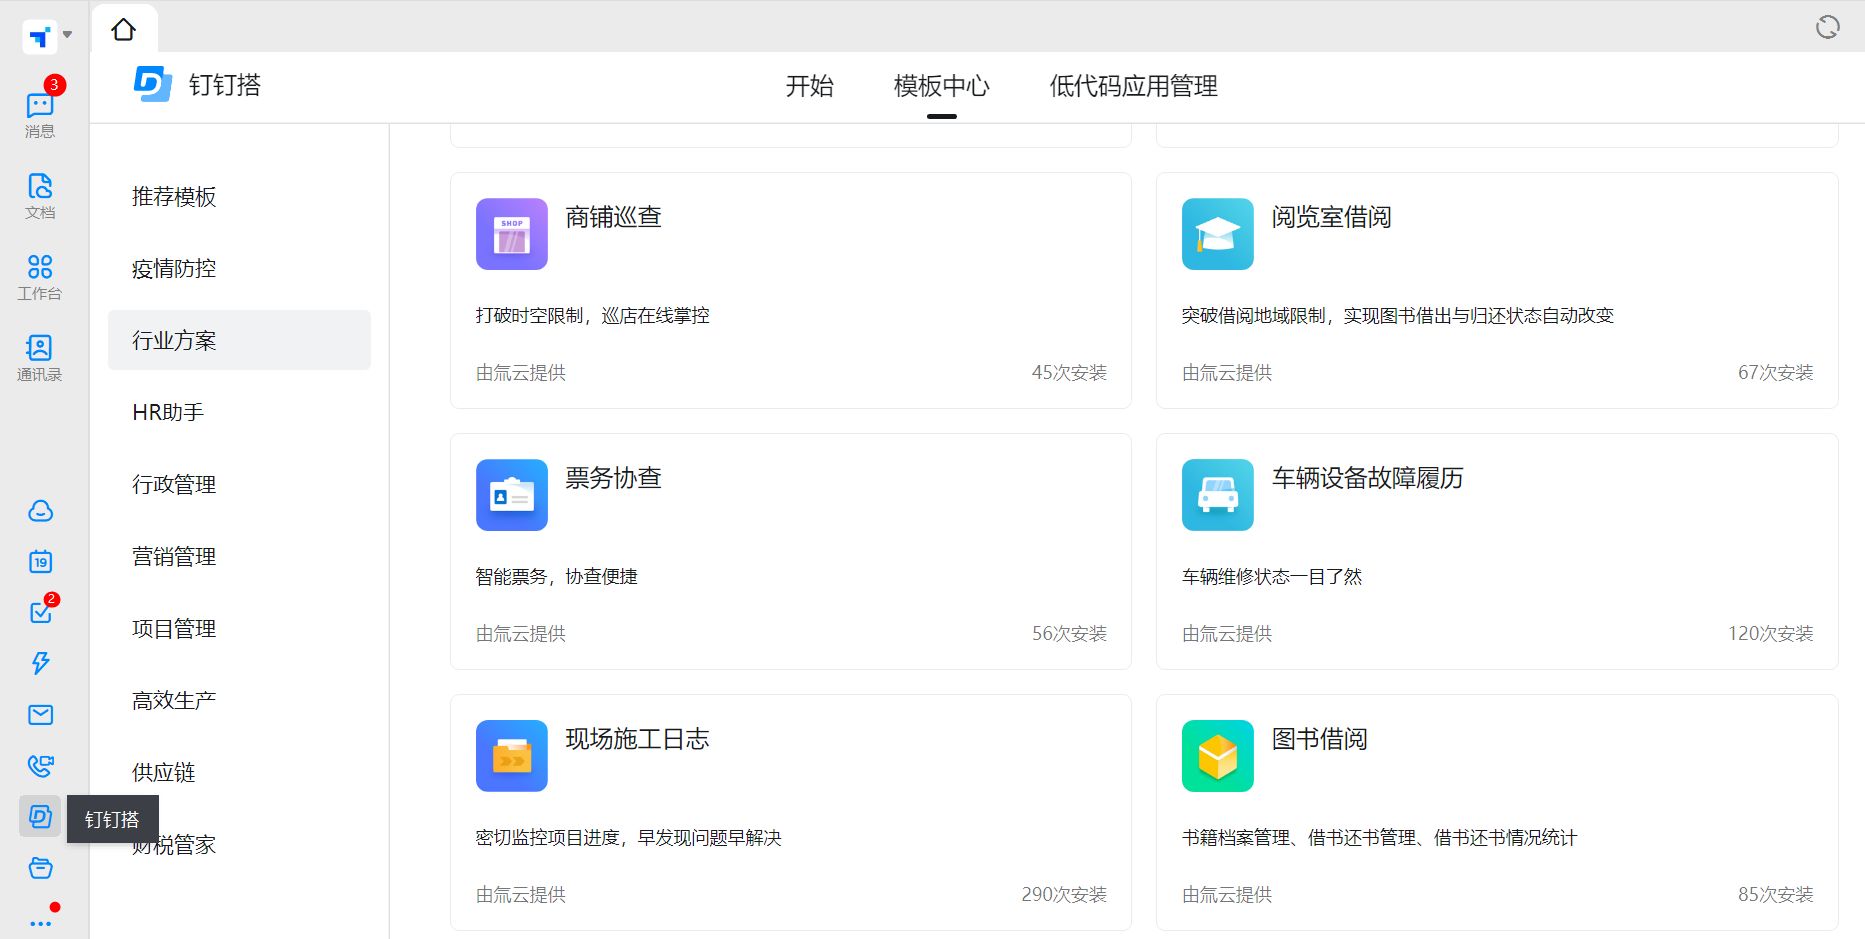Open the 图书借阅 template title

tap(1320, 739)
